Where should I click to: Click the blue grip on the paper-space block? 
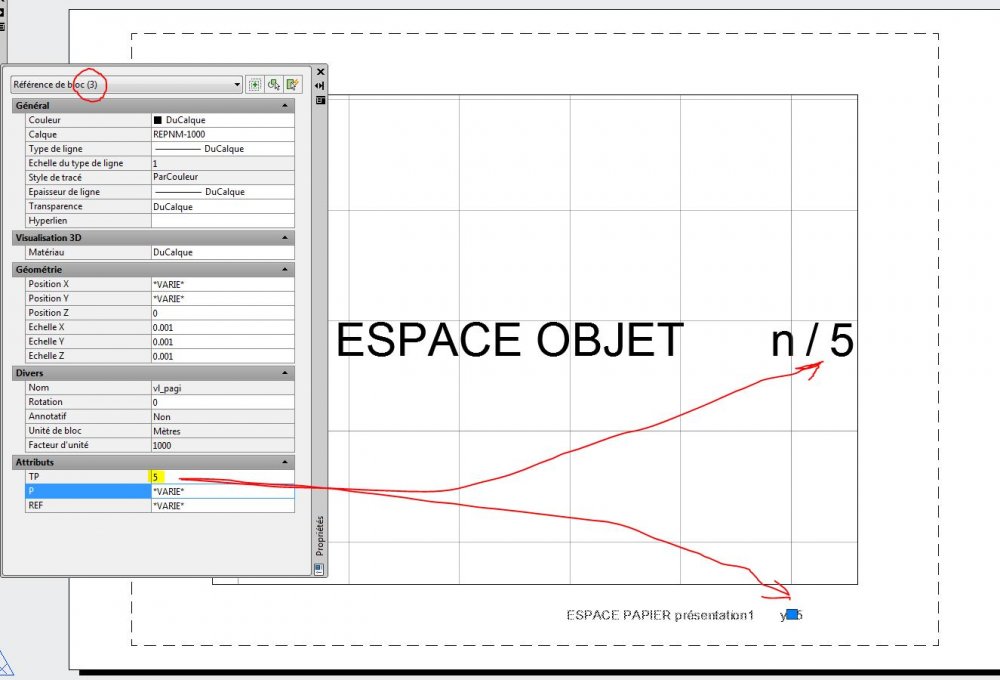[791, 614]
